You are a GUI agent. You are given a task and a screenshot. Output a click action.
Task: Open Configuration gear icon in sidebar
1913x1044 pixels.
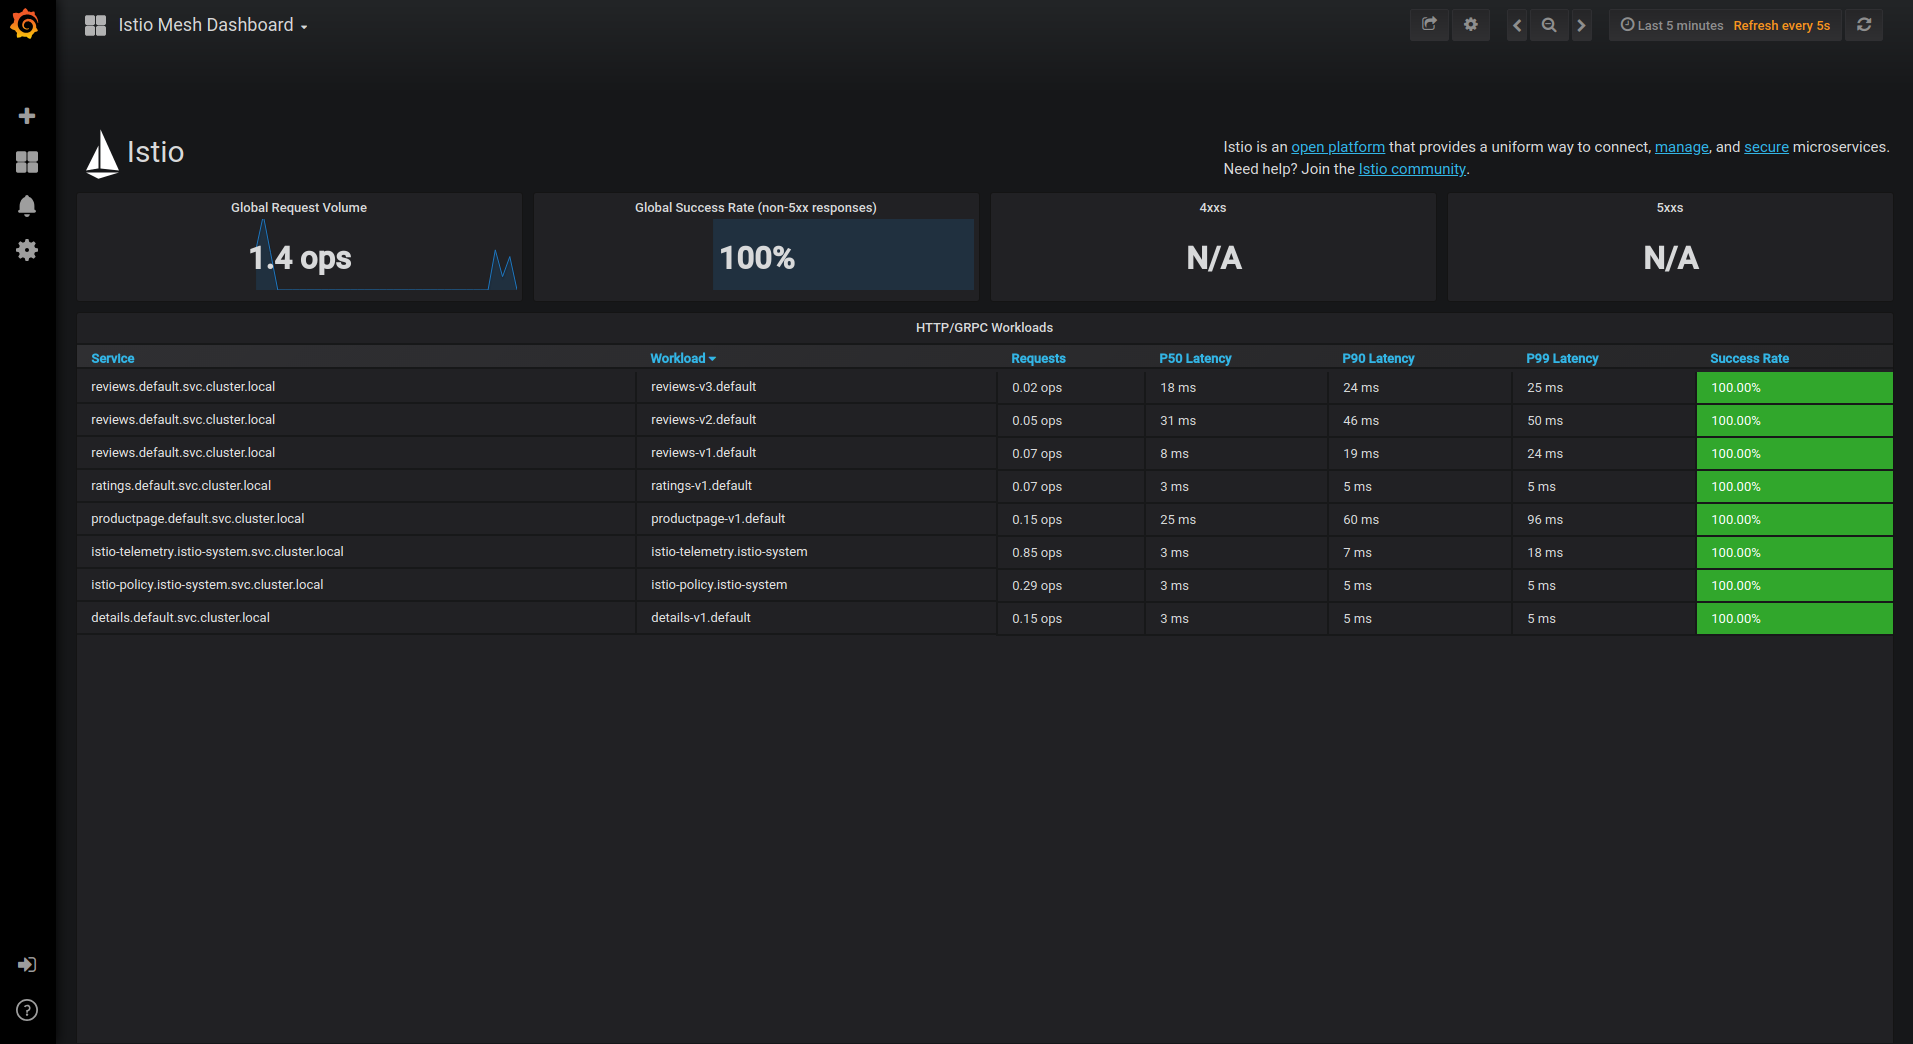coord(27,250)
